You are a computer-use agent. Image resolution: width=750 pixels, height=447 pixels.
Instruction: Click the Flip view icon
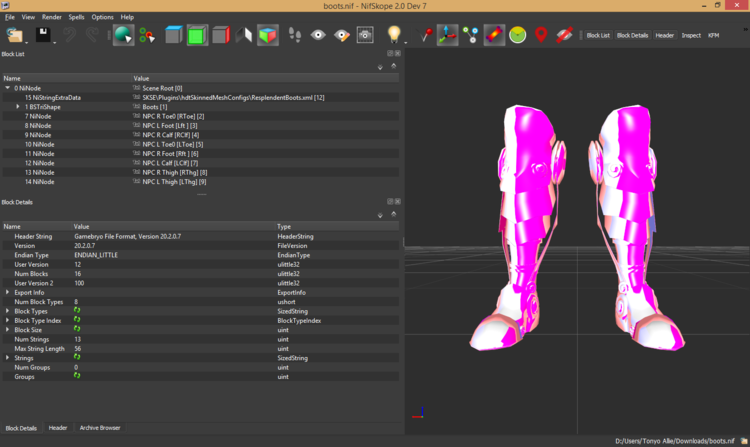(244, 35)
